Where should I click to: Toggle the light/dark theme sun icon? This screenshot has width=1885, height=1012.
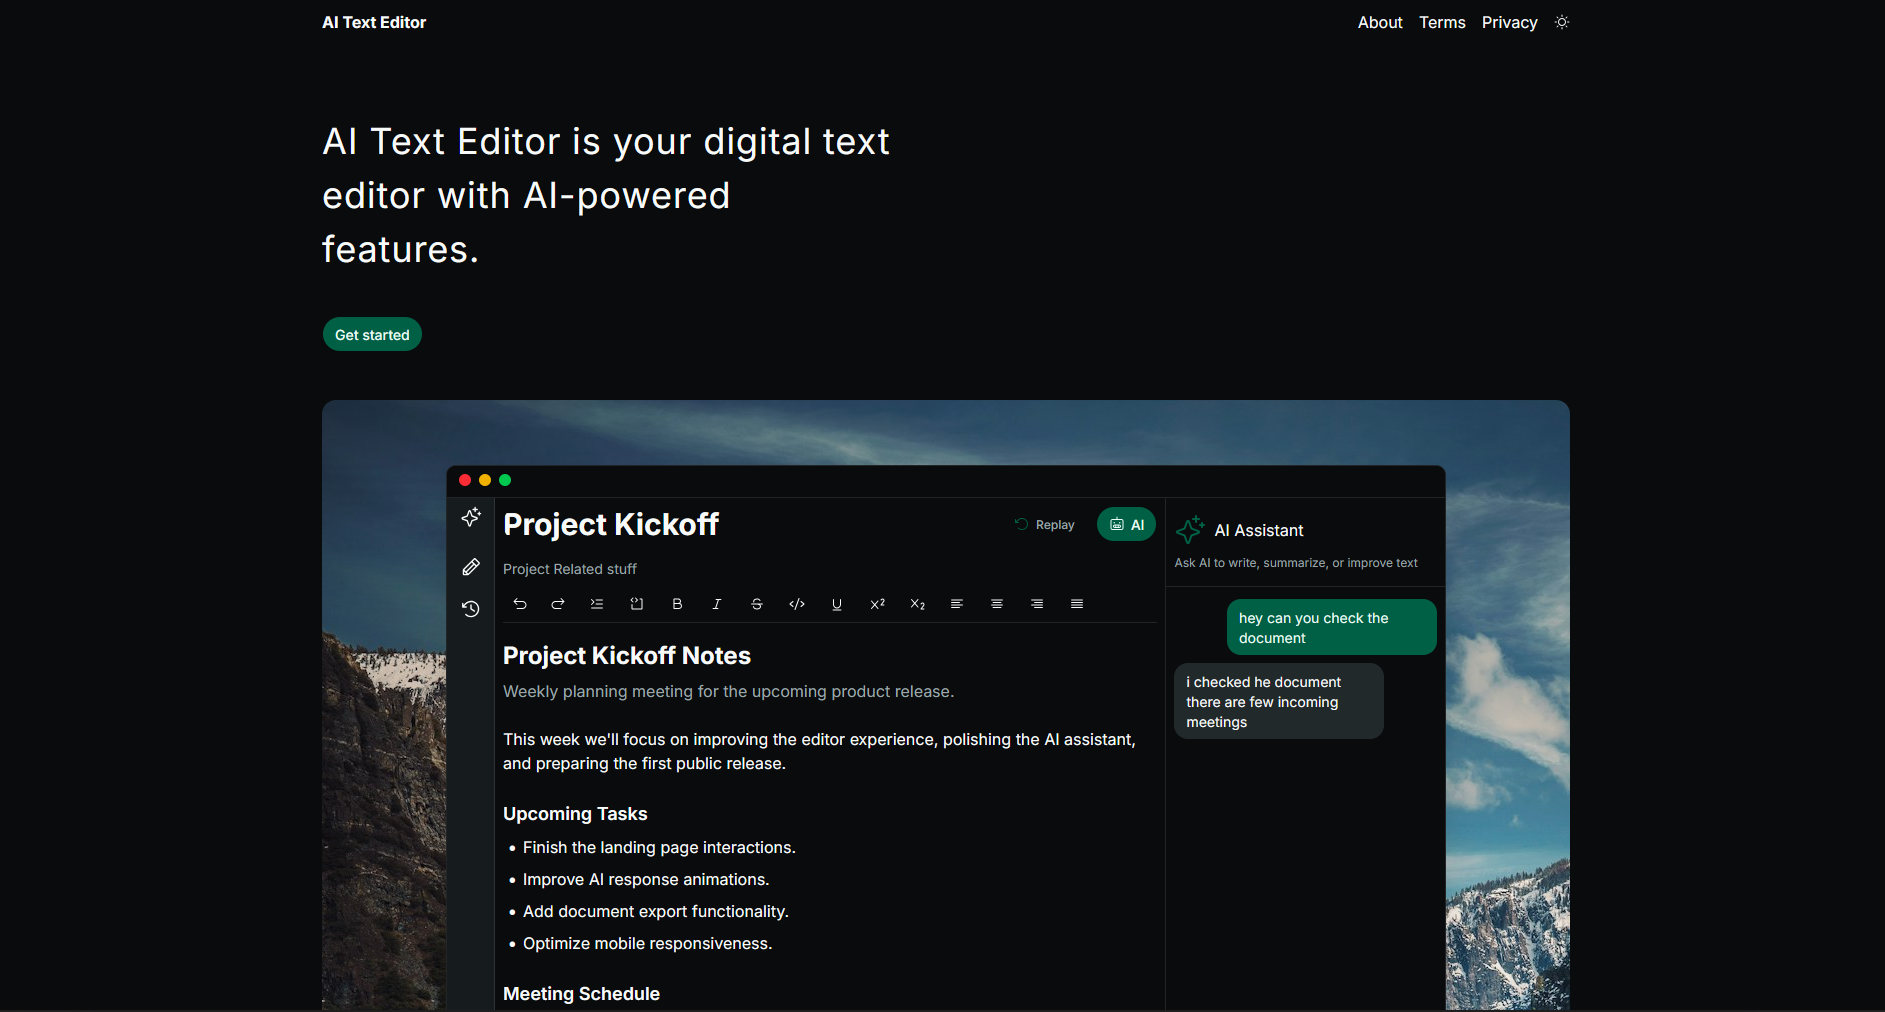point(1562,22)
